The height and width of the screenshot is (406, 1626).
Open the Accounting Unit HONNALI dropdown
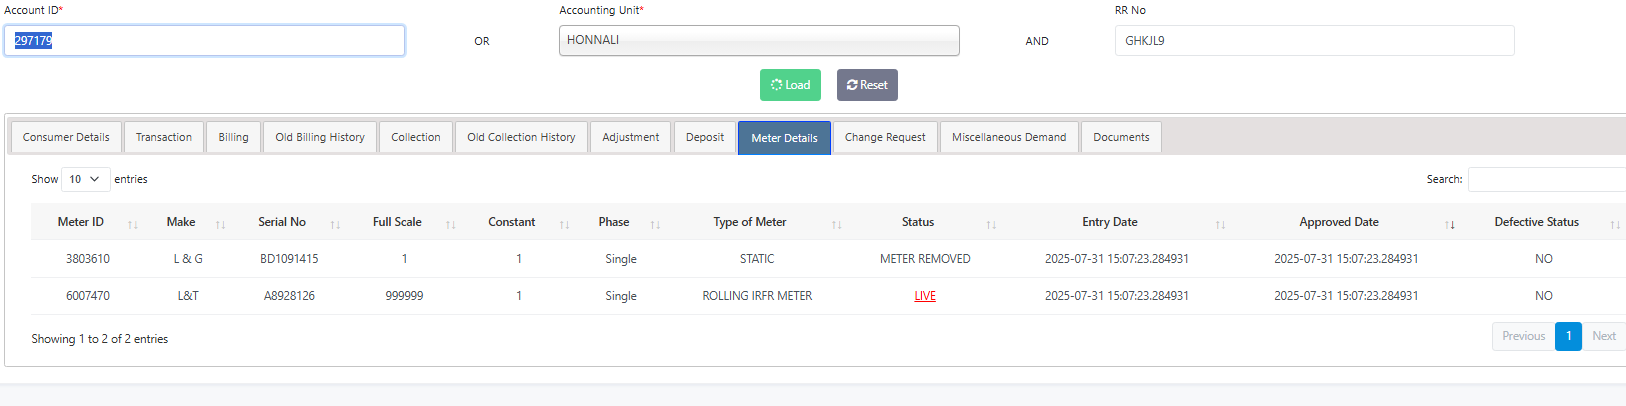(759, 41)
